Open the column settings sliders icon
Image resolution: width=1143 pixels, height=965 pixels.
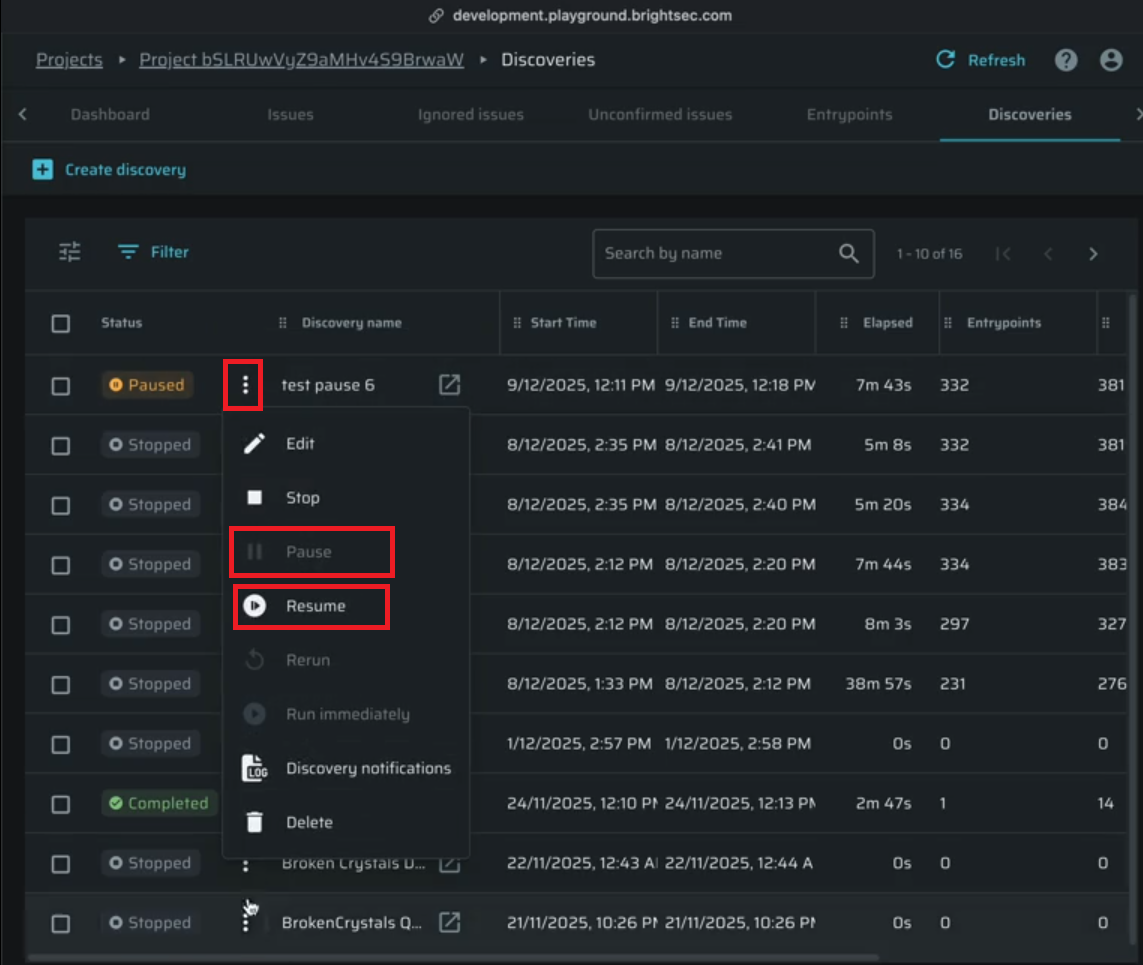click(x=69, y=252)
